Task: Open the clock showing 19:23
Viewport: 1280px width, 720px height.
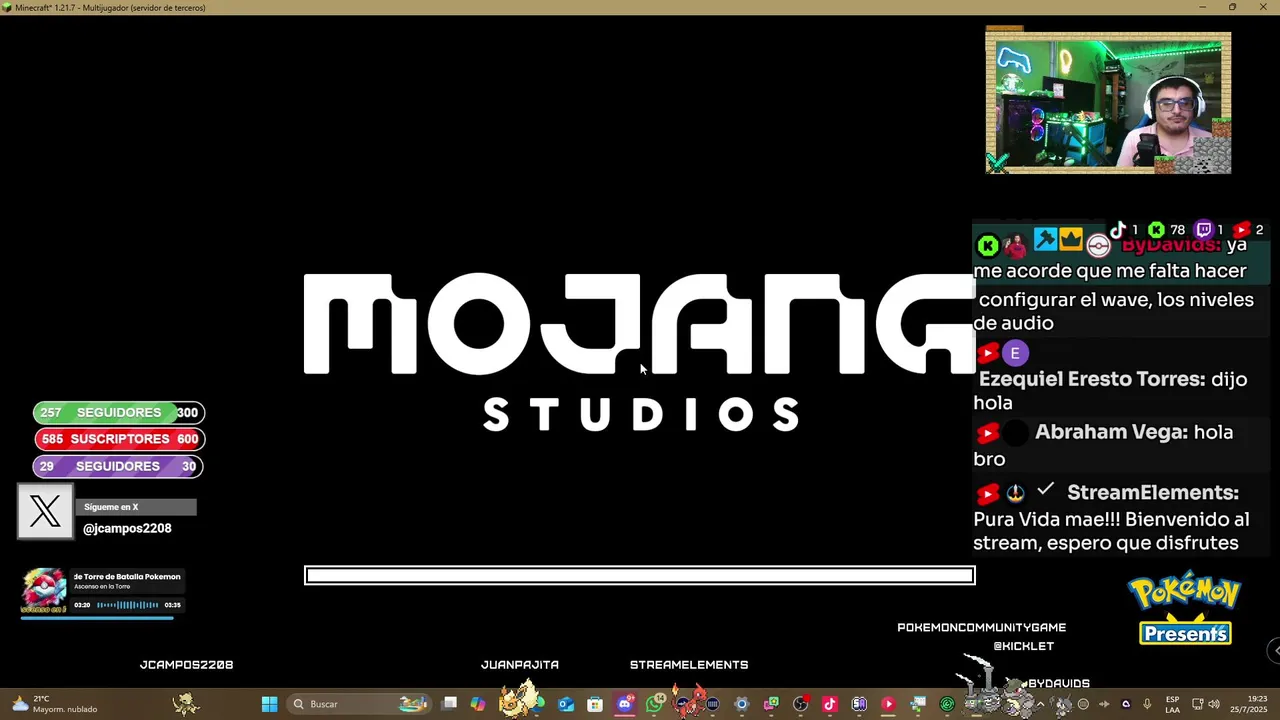Action: click(x=1248, y=704)
